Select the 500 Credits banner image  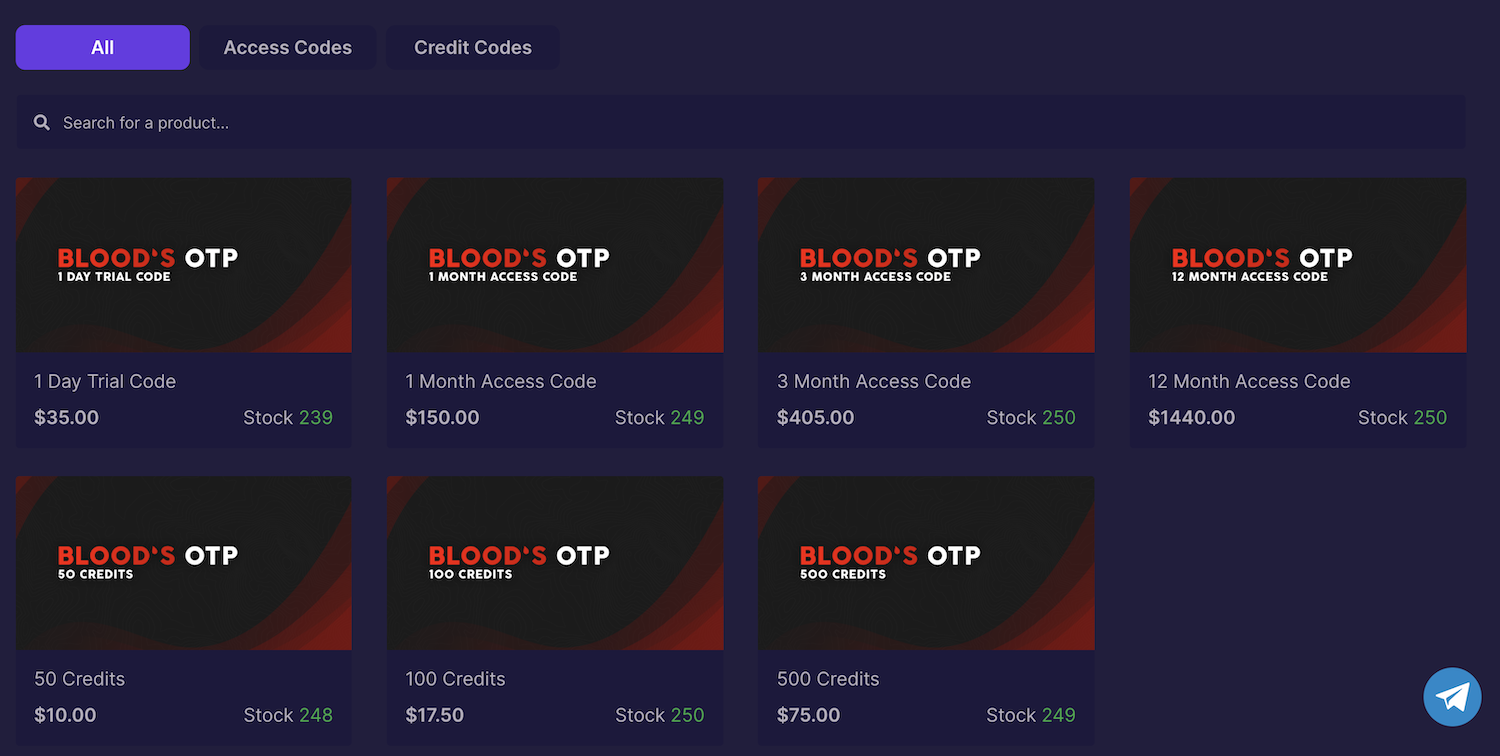(926, 563)
